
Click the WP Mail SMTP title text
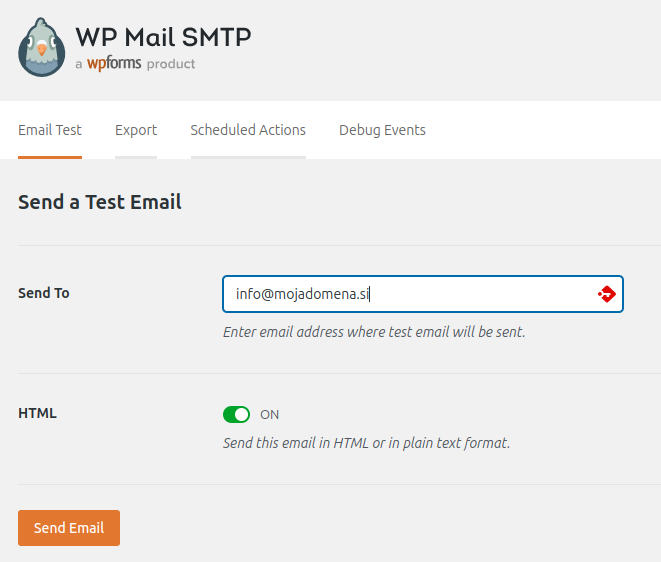pos(164,37)
